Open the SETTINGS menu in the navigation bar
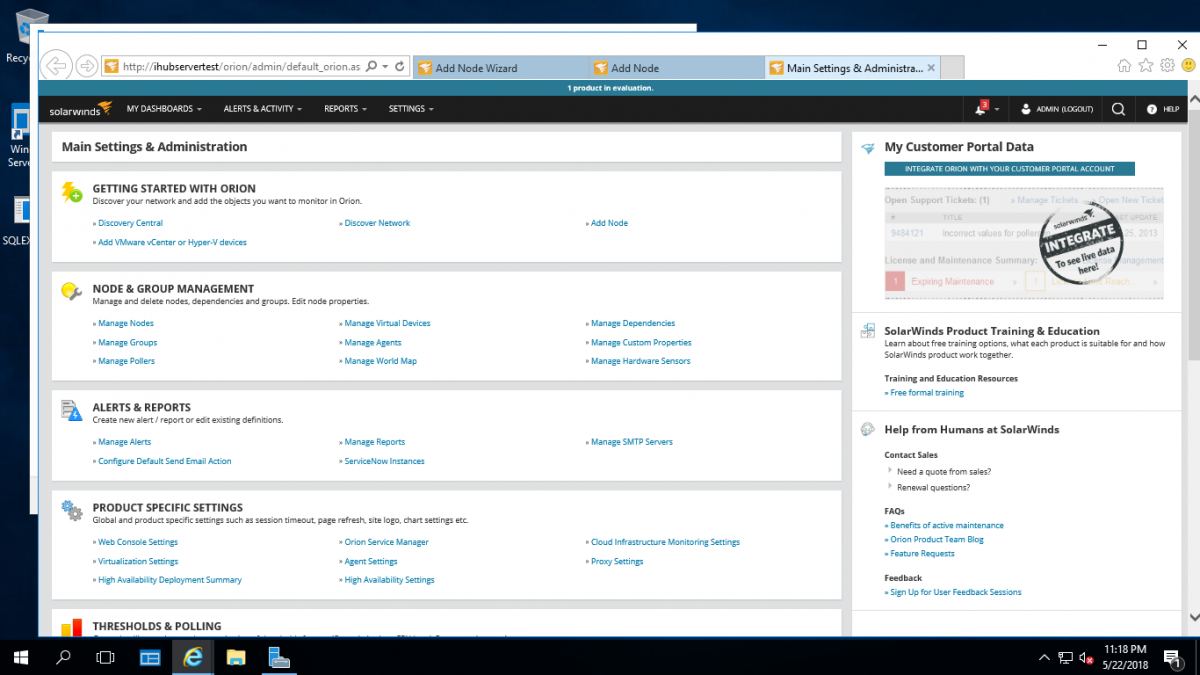 point(410,108)
